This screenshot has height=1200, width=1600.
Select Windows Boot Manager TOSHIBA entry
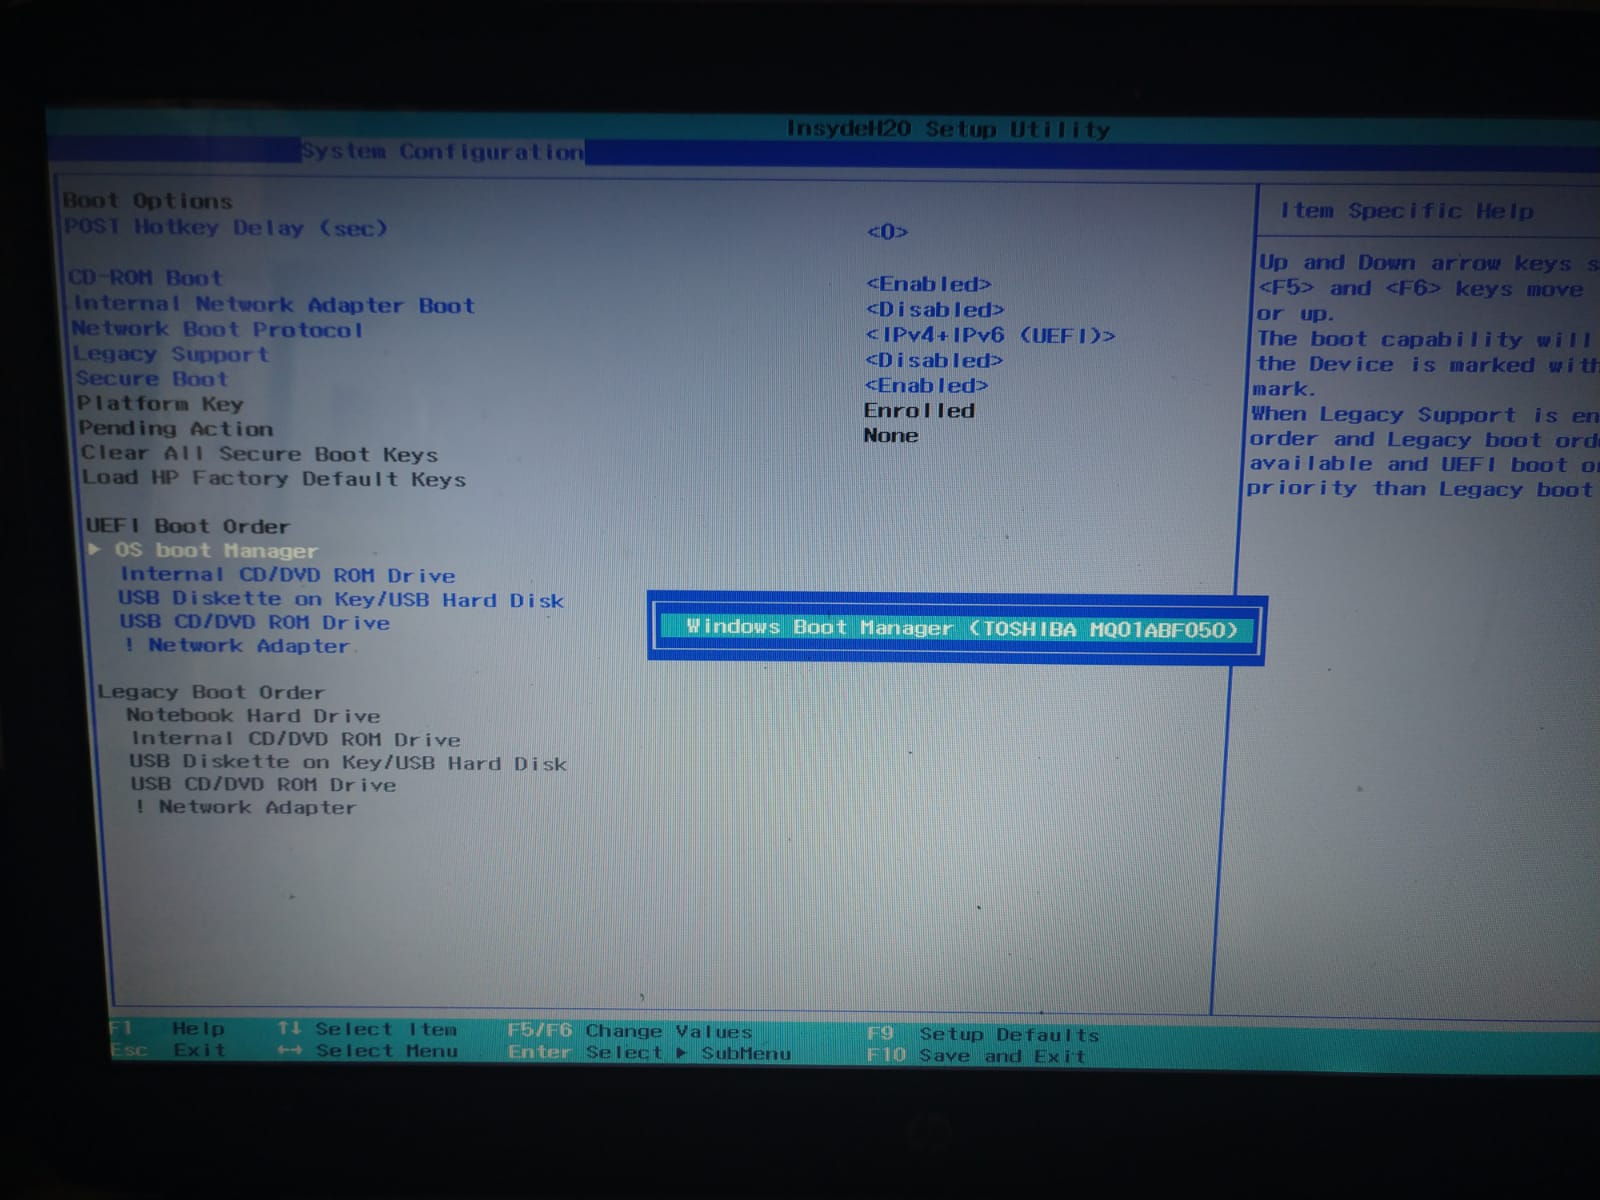pos(960,629)
